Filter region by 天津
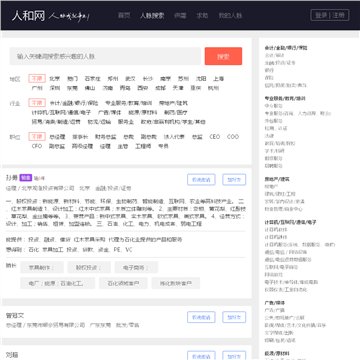The image size is (360, 360). [x=178, y=88]
